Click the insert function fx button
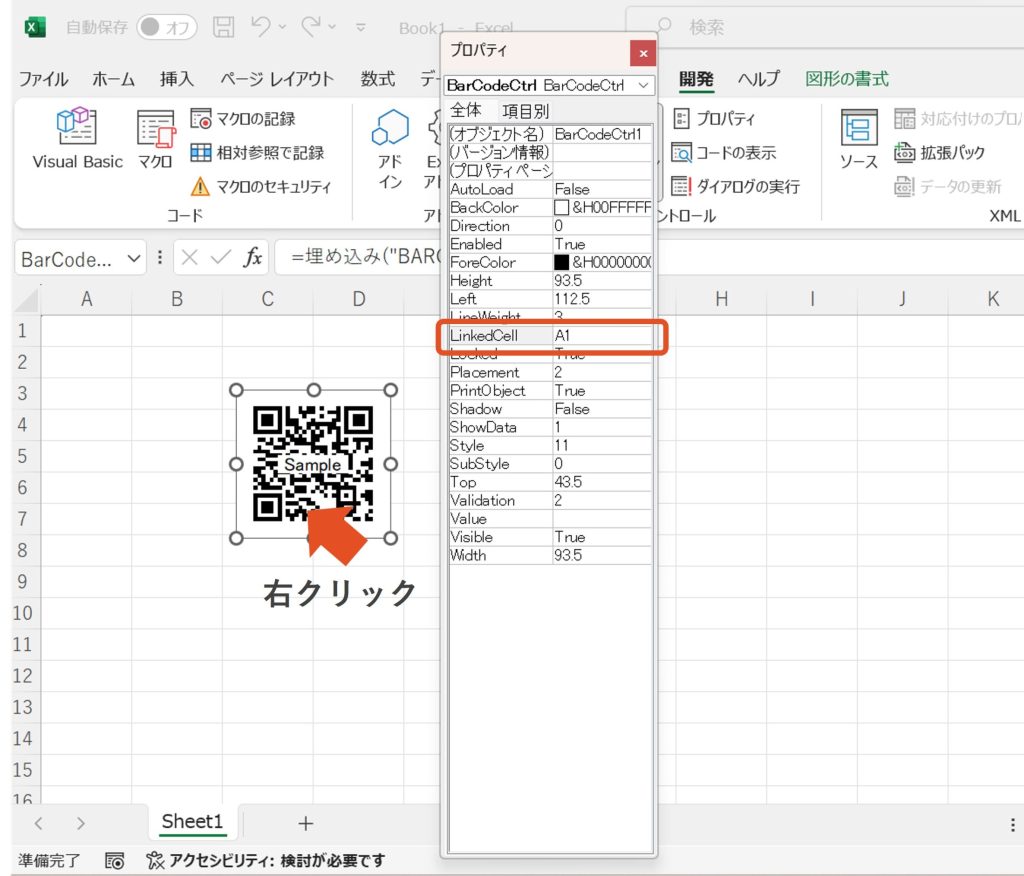The height and width of the screenshot is (876, 1024). [252, 257]
